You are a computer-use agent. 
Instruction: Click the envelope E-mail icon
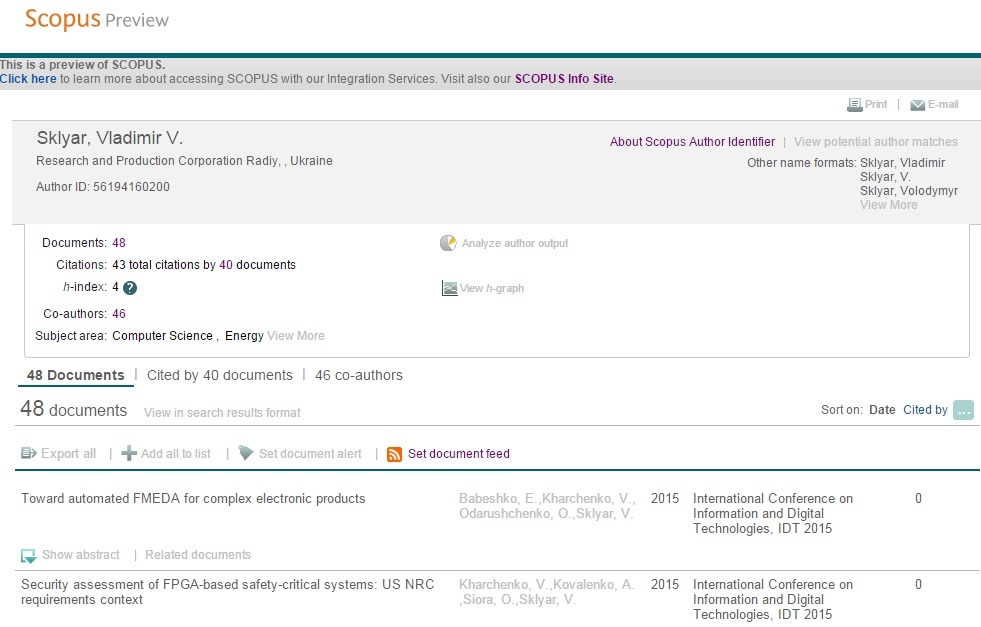[917, 105]
